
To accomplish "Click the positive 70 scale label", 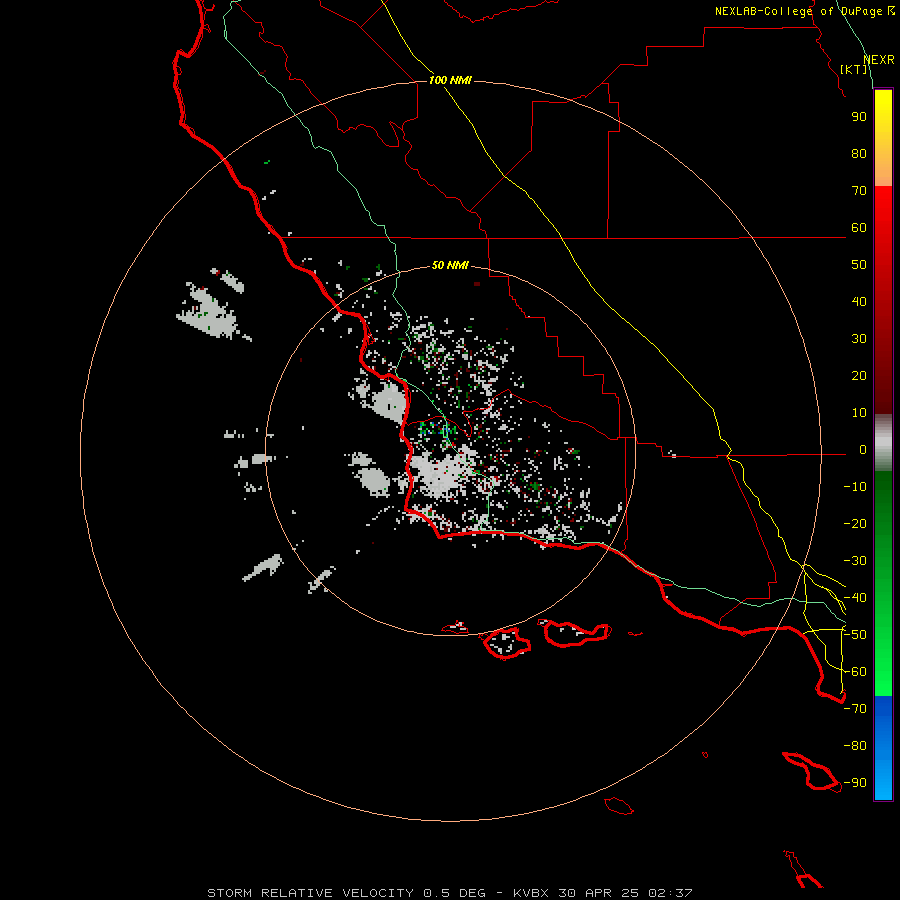I will 859,191.
